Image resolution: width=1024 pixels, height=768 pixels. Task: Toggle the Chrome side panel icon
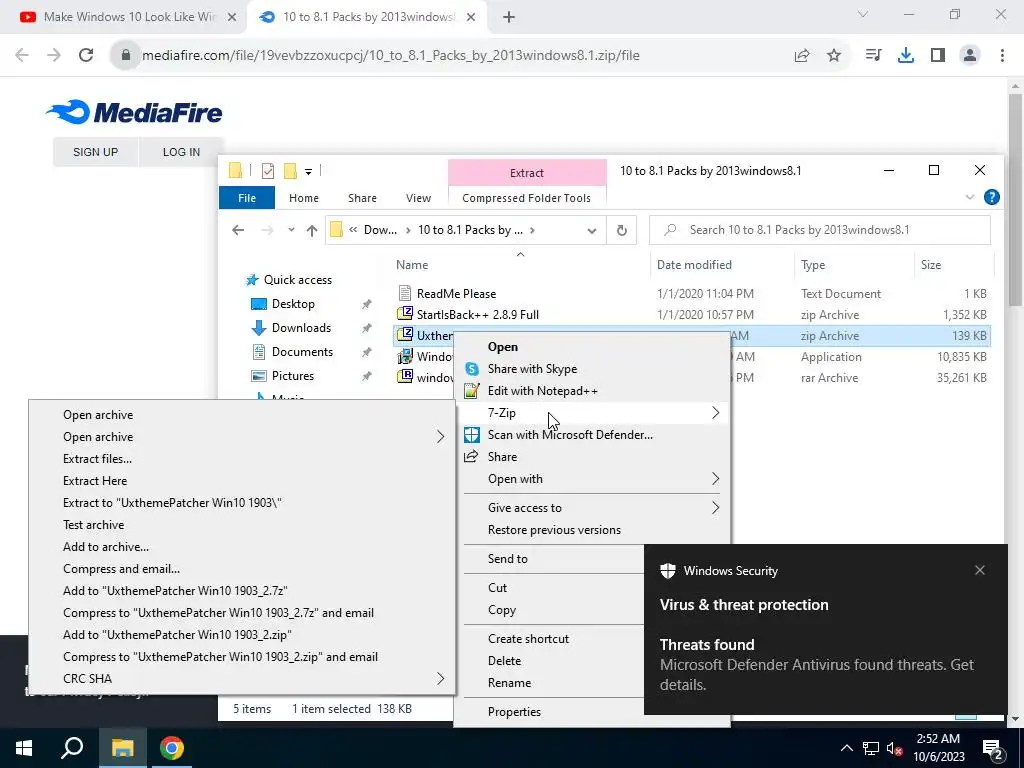pyautogui.click(x=938, y=56)
